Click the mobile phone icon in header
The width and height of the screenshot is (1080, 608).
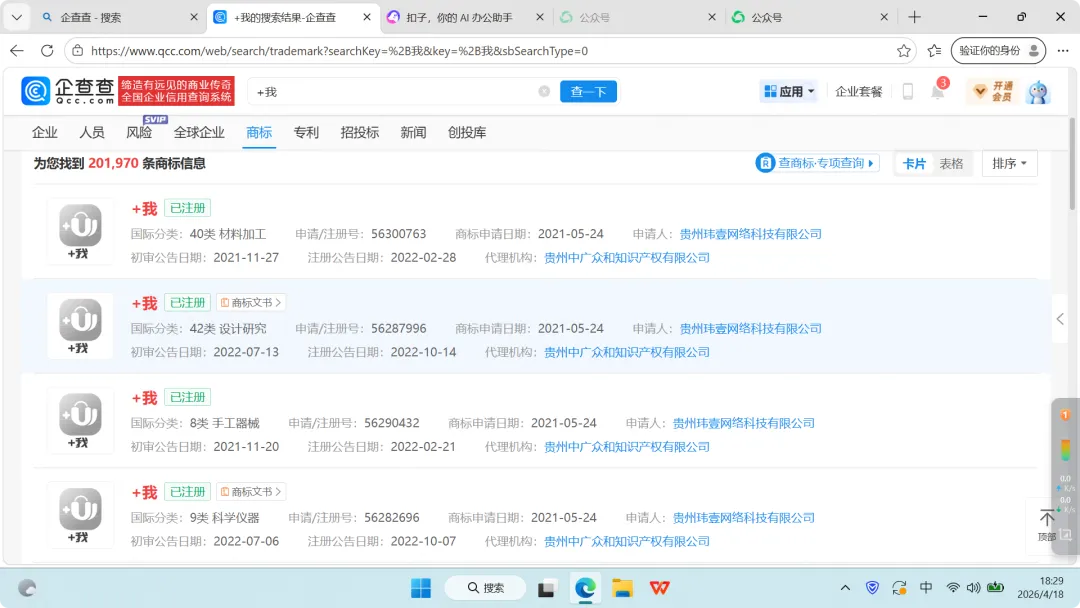pos(908,91)
